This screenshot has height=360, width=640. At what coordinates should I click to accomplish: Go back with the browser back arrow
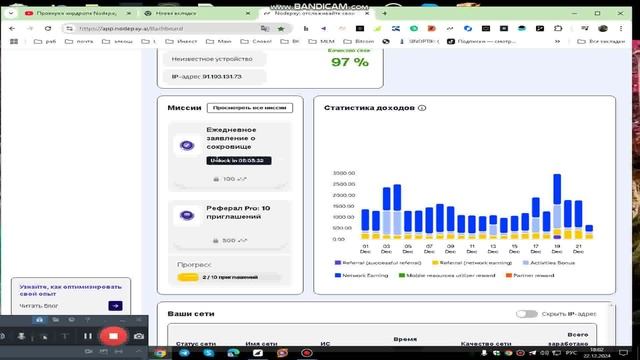click(12, 29)
